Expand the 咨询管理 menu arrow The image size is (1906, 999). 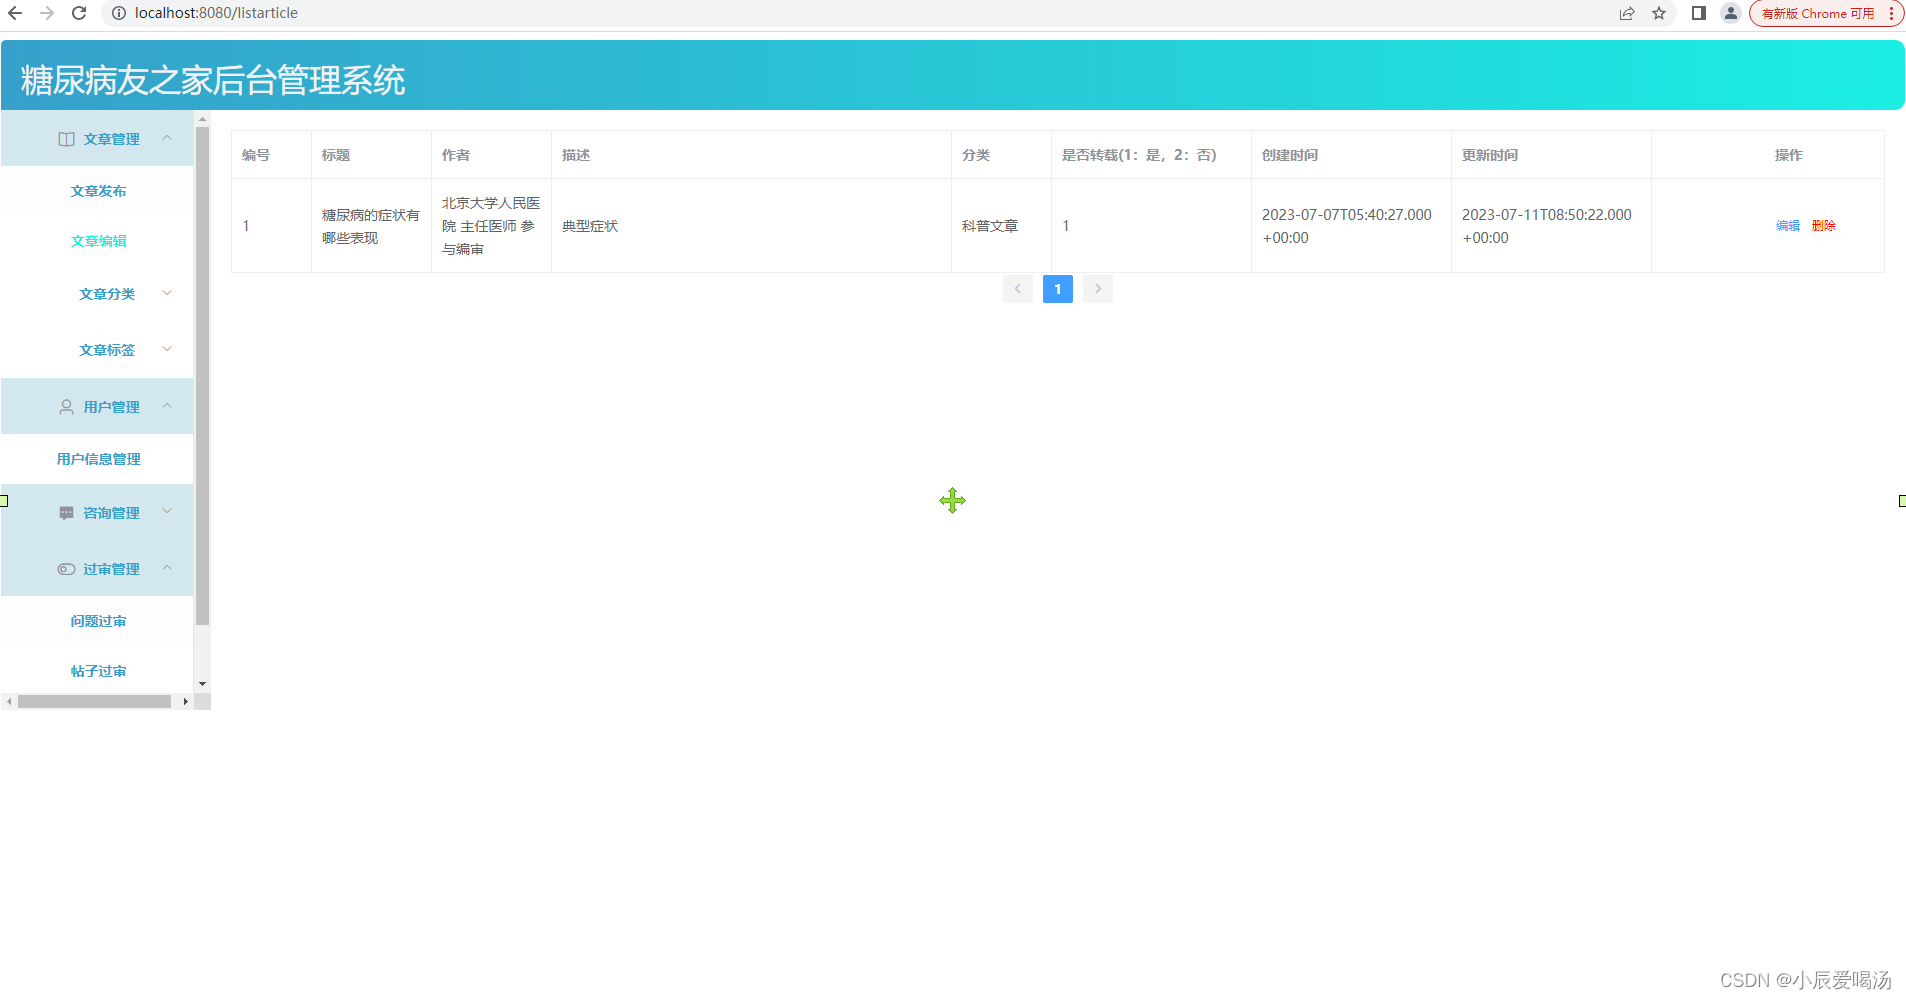[x=167, y=511]
